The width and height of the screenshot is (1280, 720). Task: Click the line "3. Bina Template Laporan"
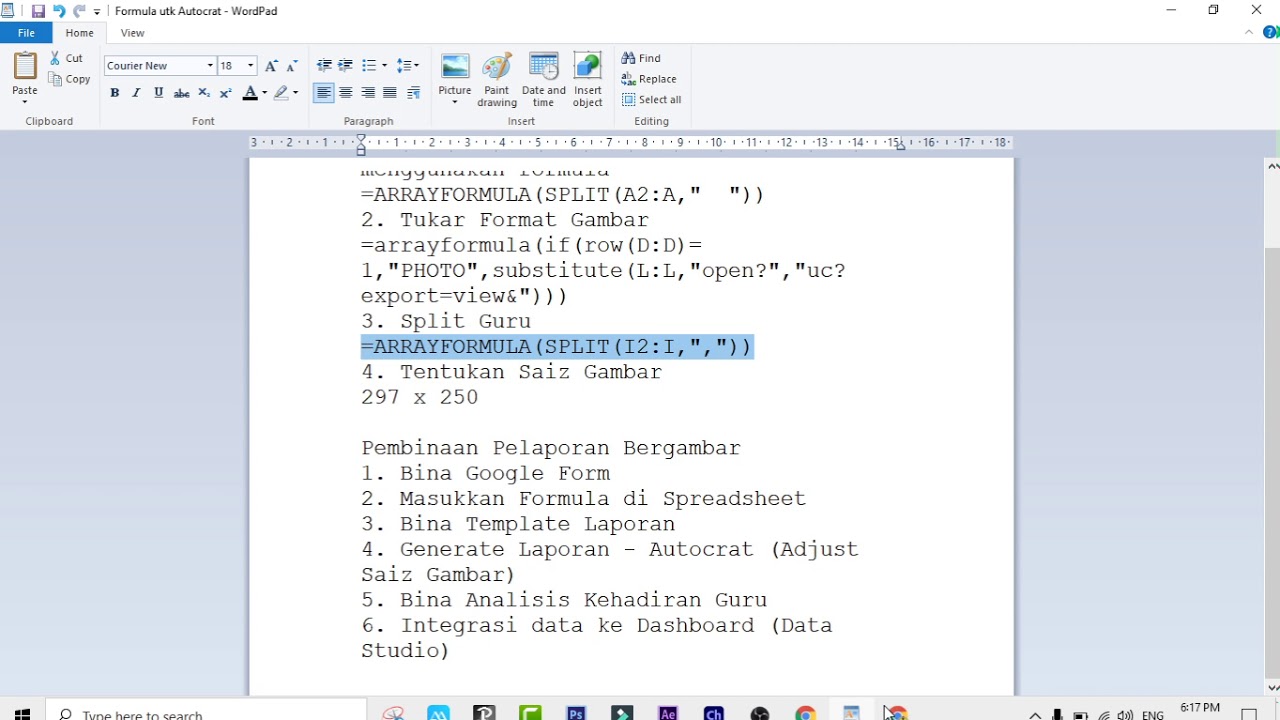pos(518,524)
